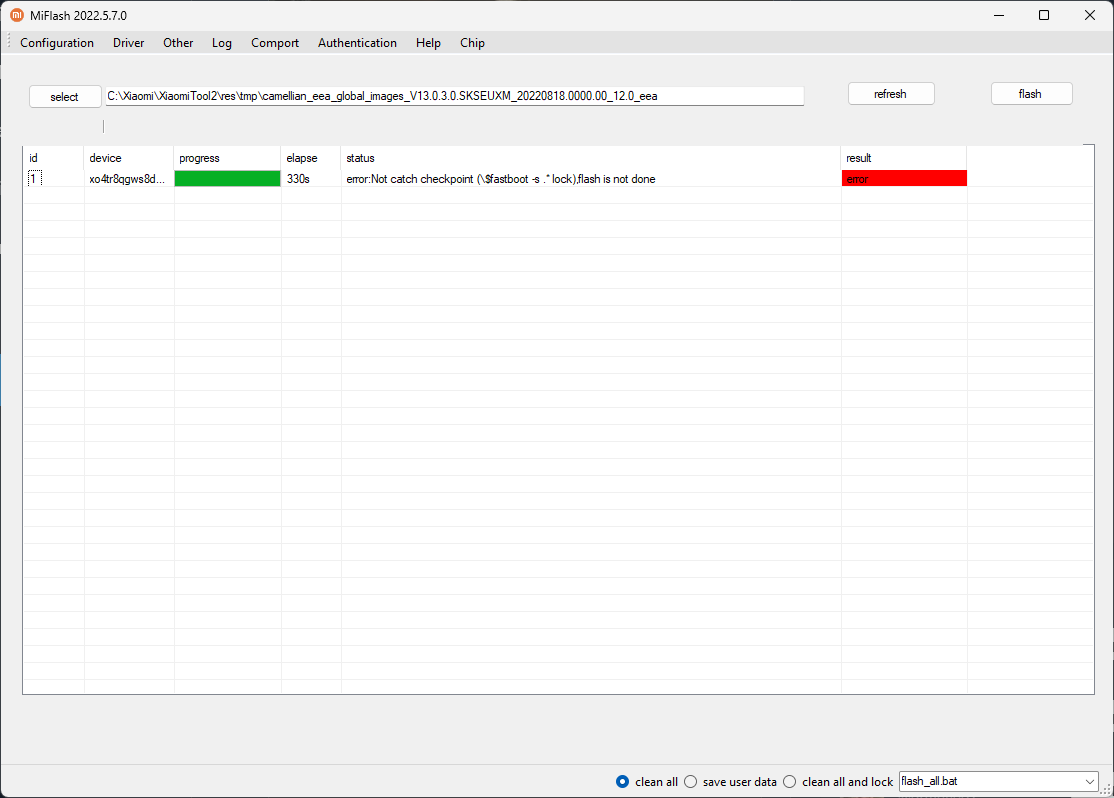Click the green progress bar in row 1
Image resolution: width=1114 pixels, height=798 pixels.
(x=227, y=179)
